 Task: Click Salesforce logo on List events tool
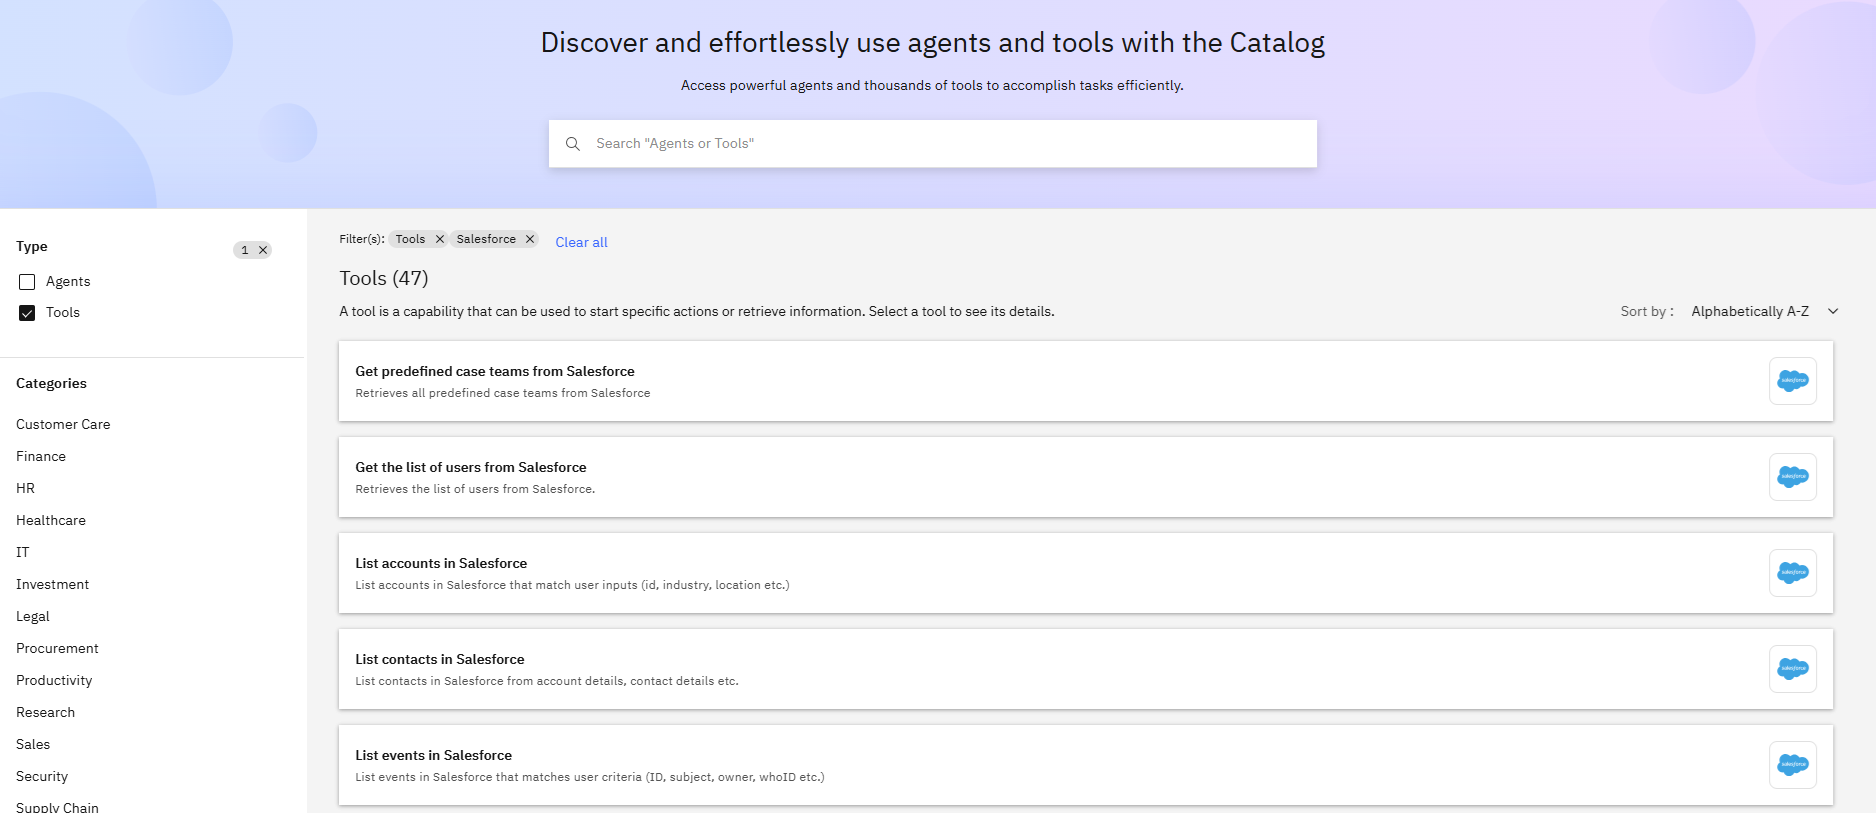1792,765
